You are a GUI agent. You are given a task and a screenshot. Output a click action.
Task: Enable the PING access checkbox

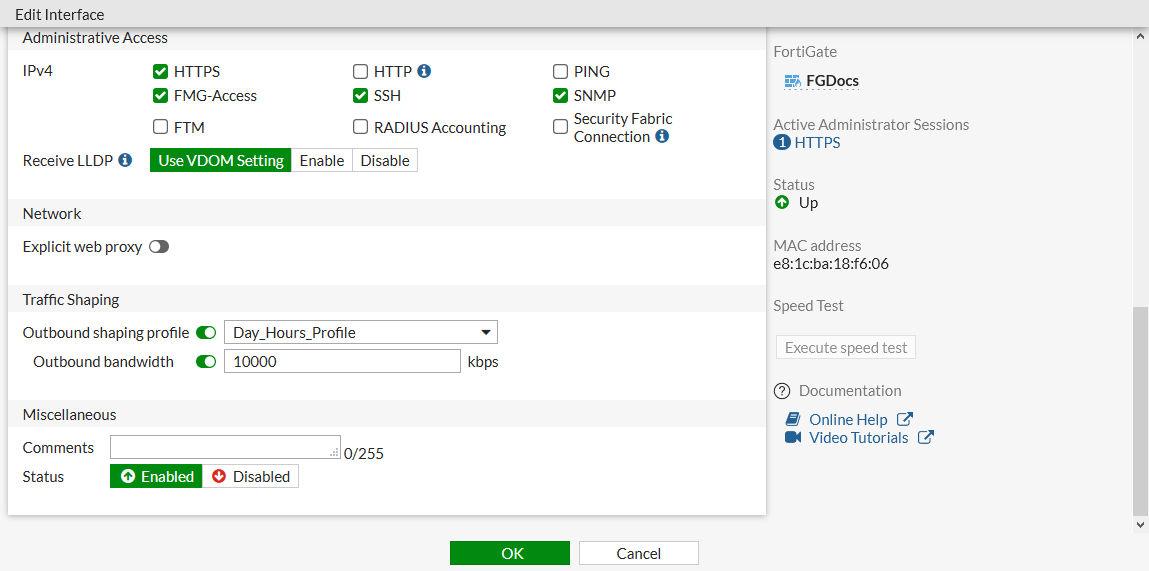tap(561, 72)
